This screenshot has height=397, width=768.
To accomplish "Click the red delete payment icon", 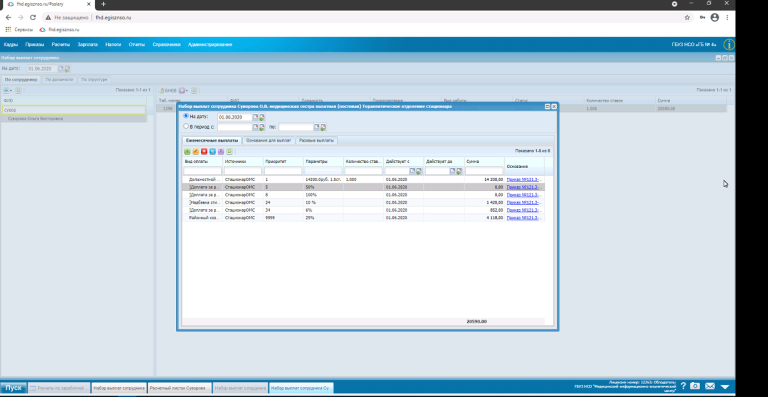I will [204, 152].
